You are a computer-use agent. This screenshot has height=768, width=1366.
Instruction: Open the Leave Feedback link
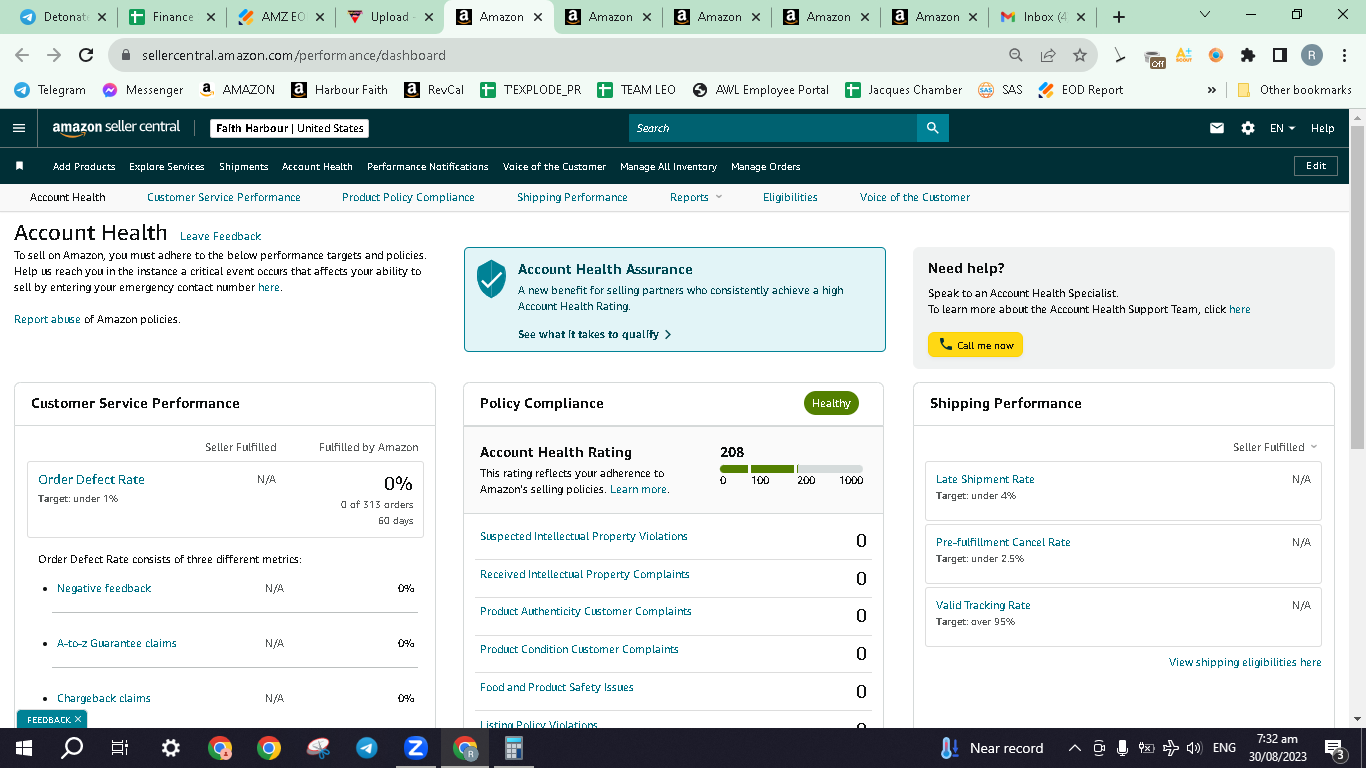click(x=220, y=236)
